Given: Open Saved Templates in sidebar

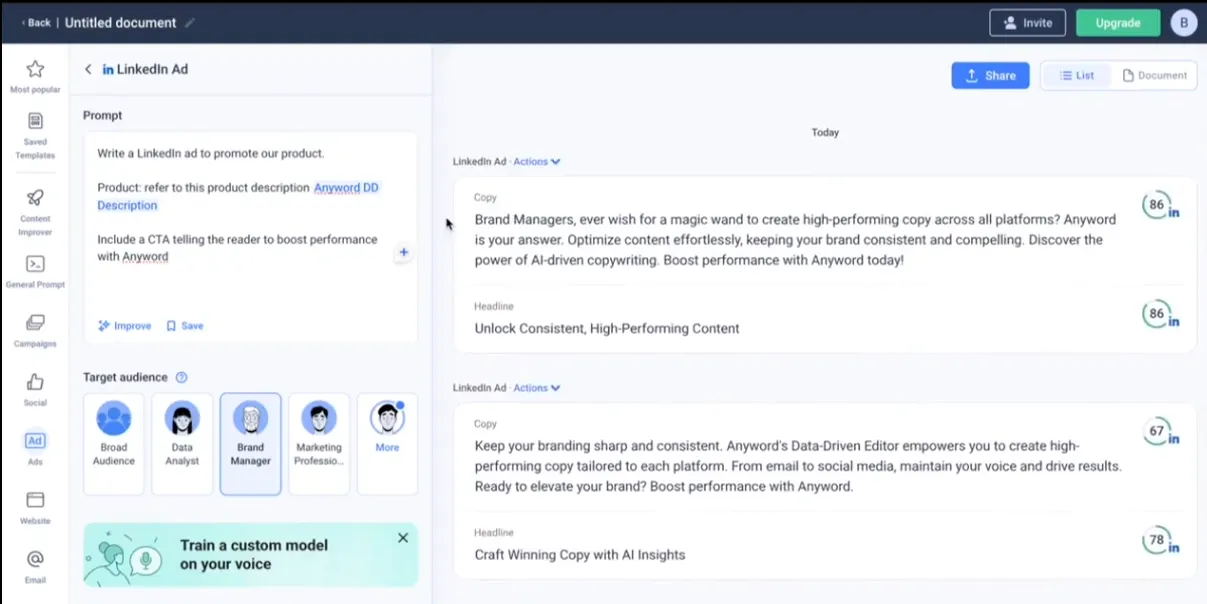Looking at the screenshot, I should (35, 121).
